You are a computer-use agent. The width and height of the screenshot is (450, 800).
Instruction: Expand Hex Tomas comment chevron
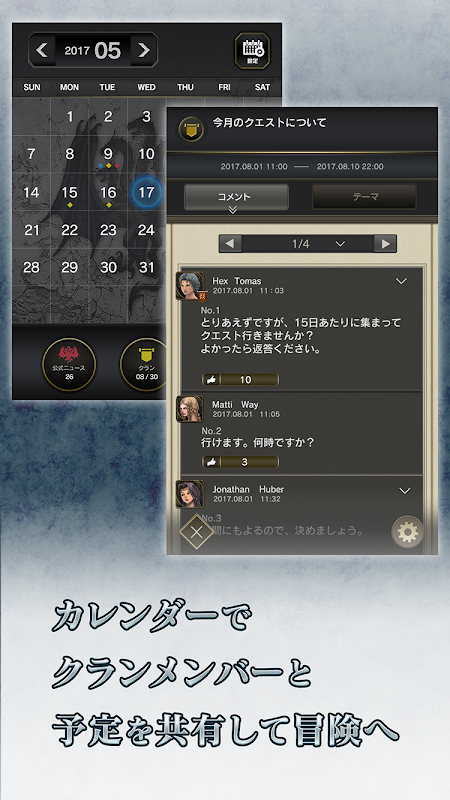pos(402,281)
